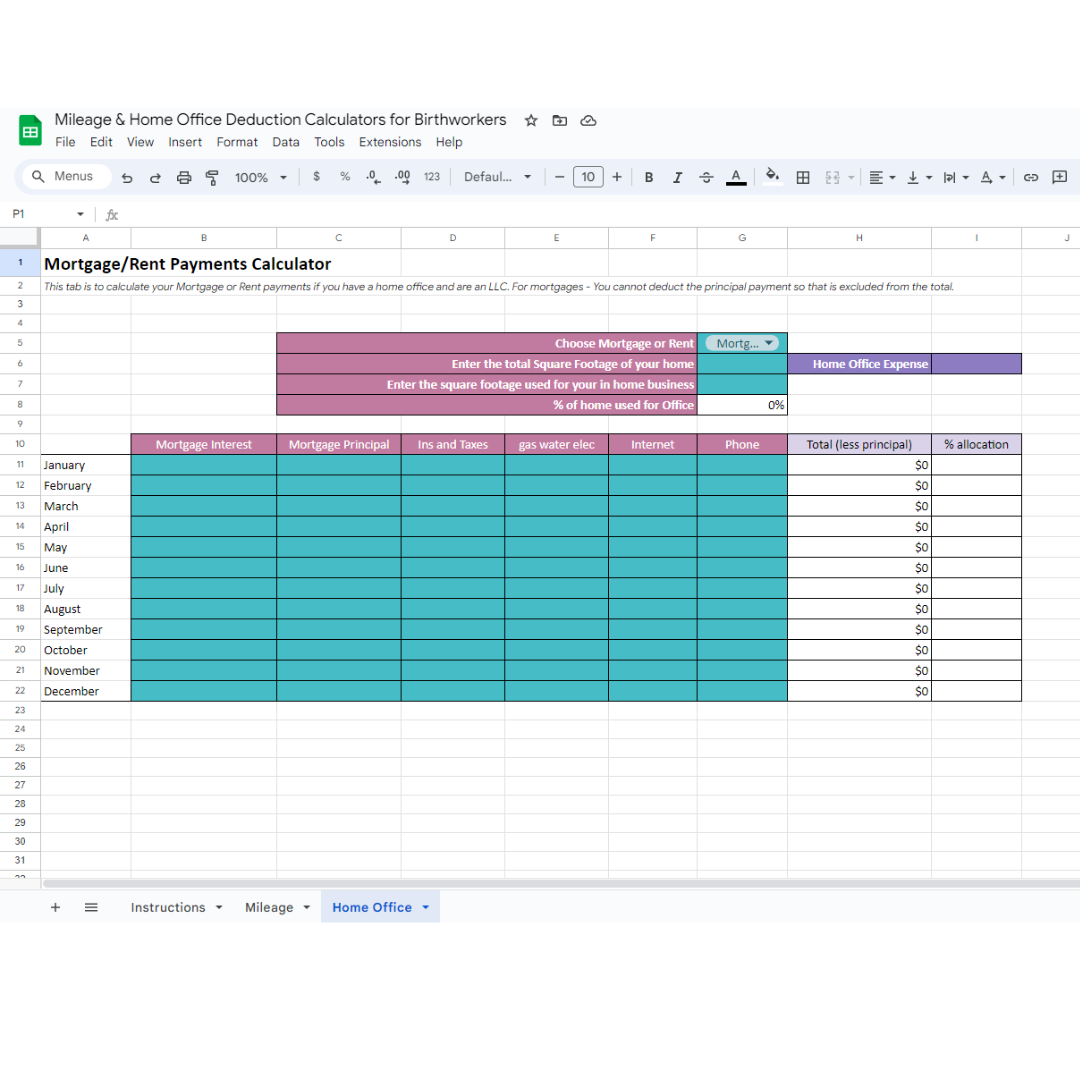
Task: Open the Data menu
Action: 286,142
